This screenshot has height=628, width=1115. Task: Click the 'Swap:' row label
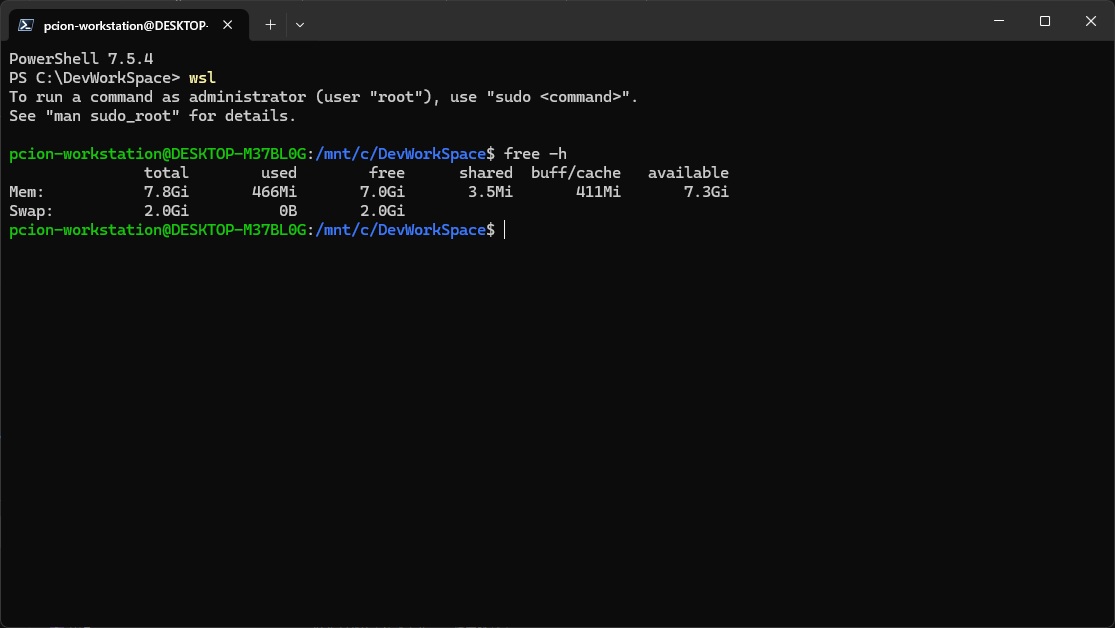pos(31,211)
